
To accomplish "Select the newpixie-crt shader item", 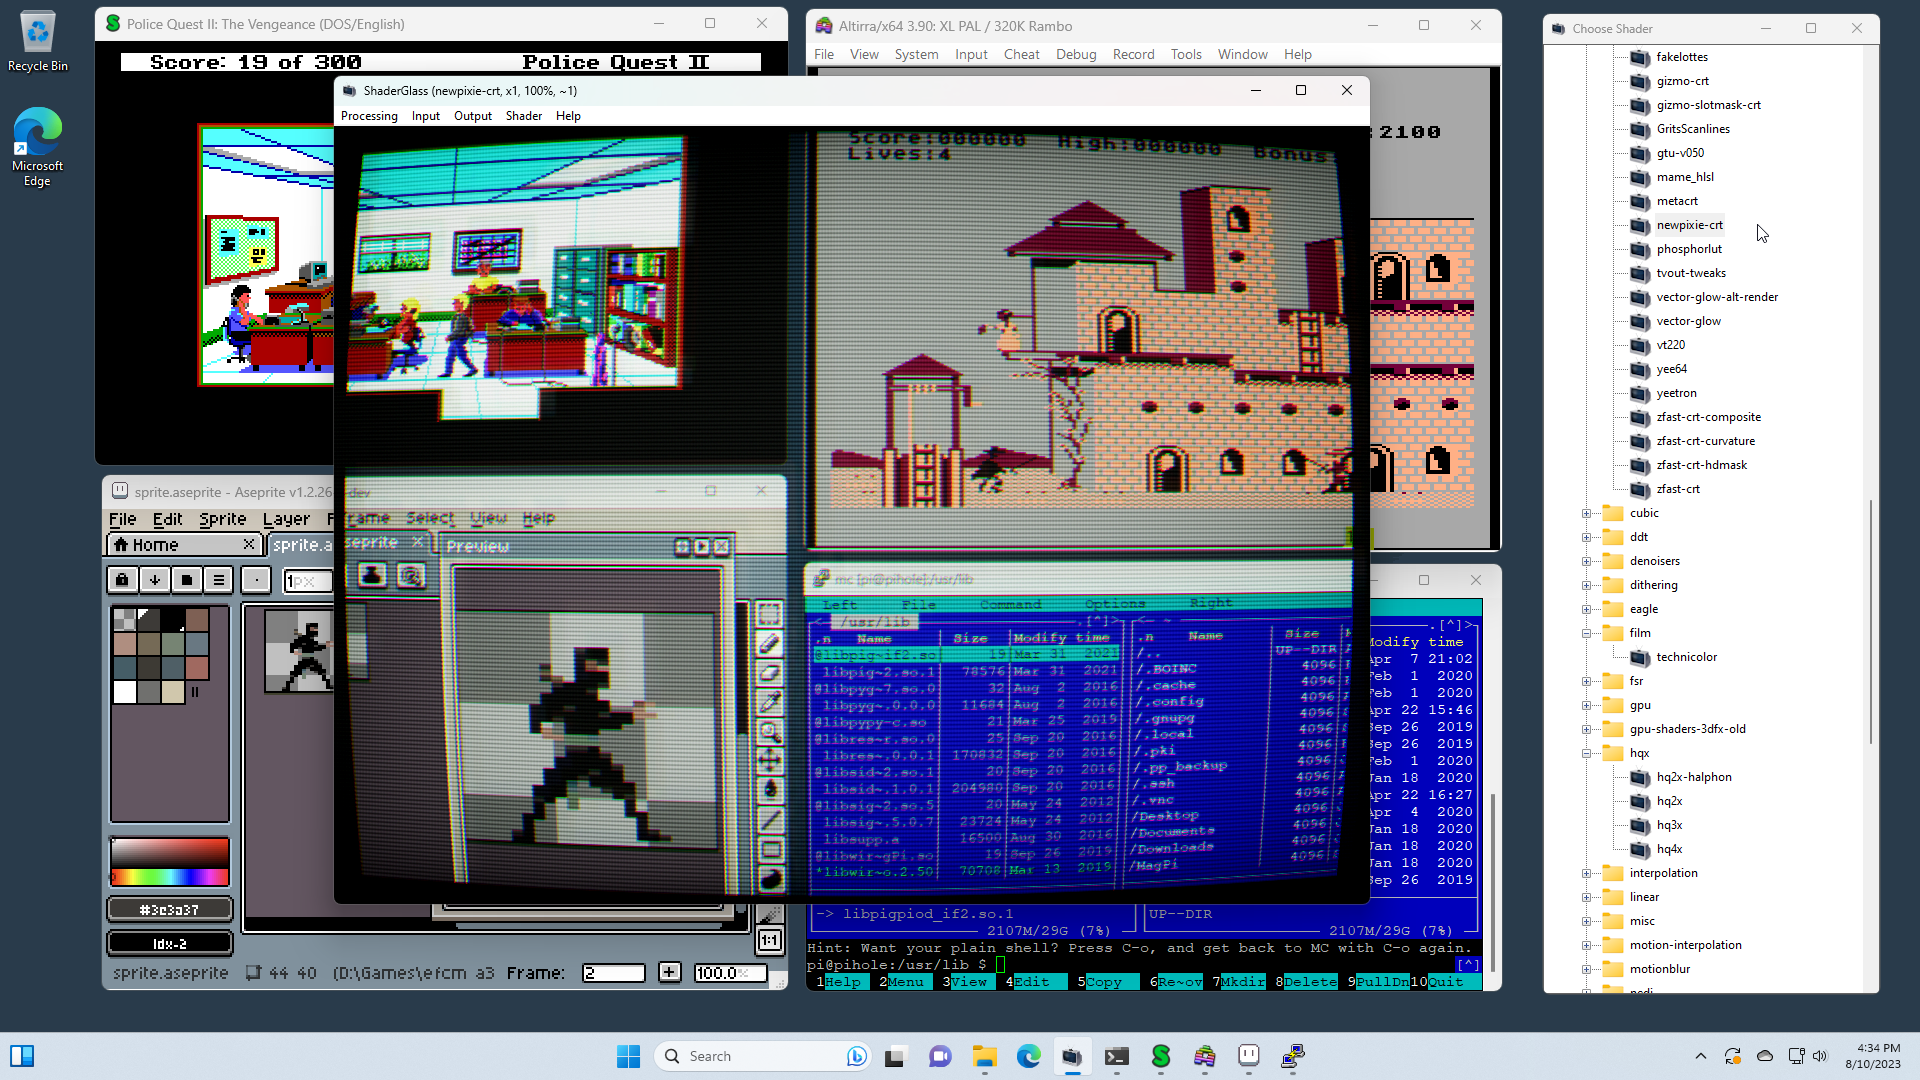I will click(1689, 225).
